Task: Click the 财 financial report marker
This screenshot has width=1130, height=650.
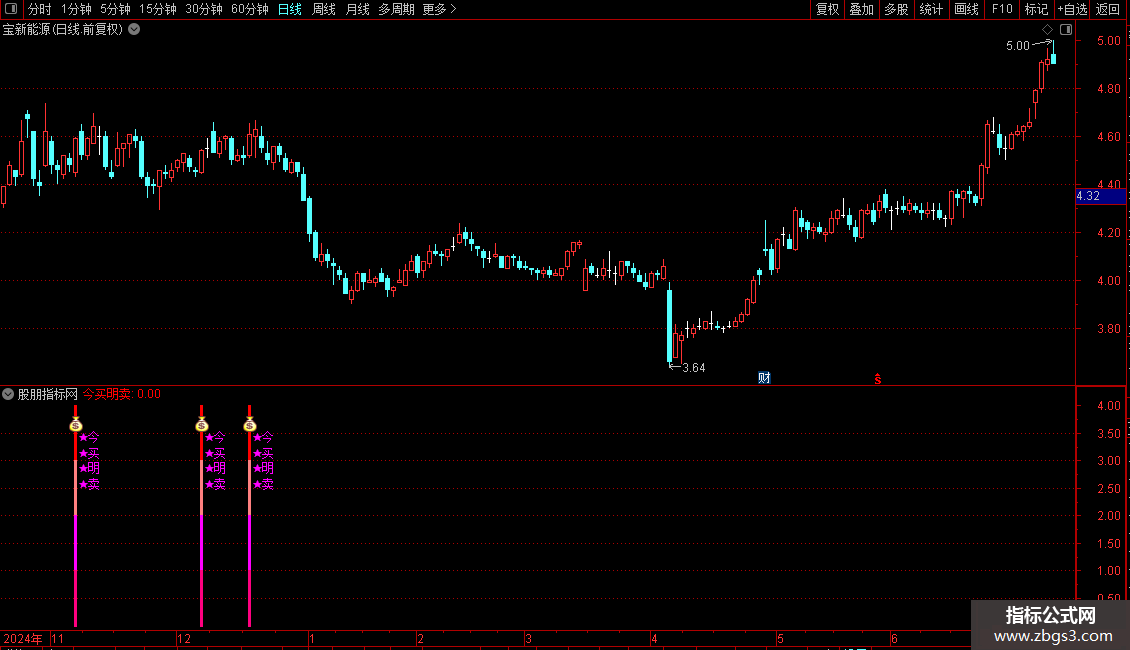Action: pos(765,378)
